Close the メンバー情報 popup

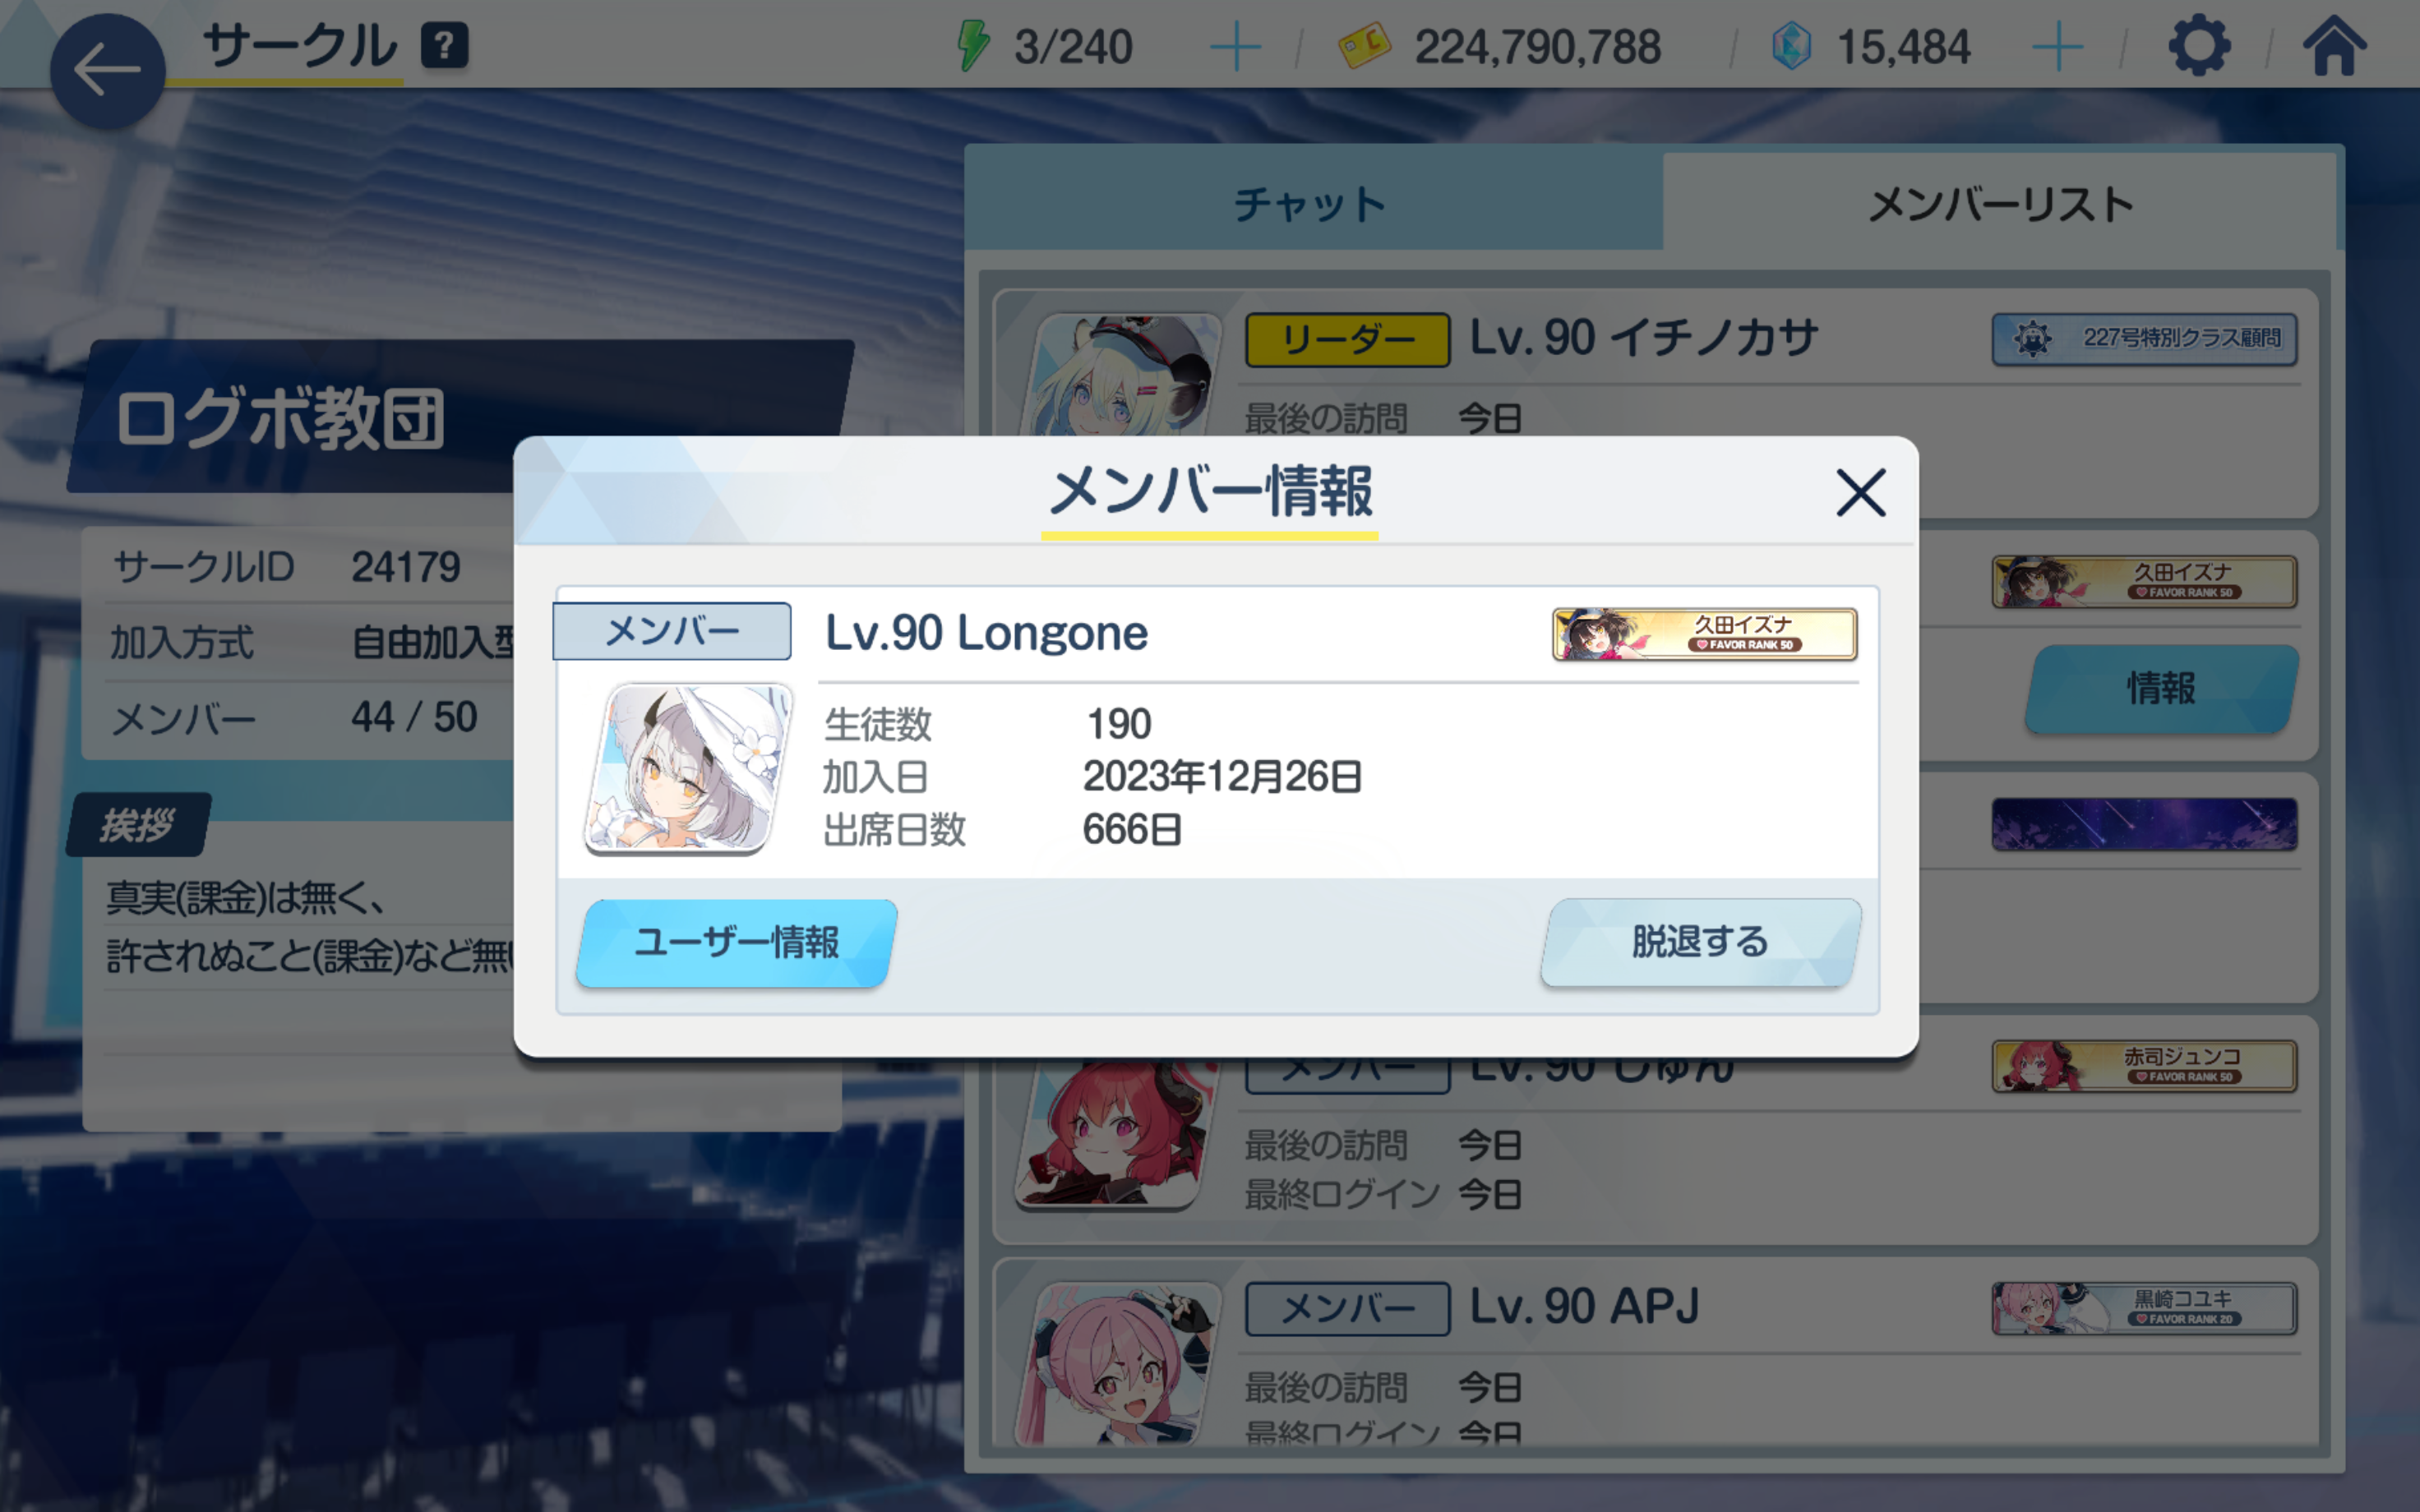pos(1860,492)
